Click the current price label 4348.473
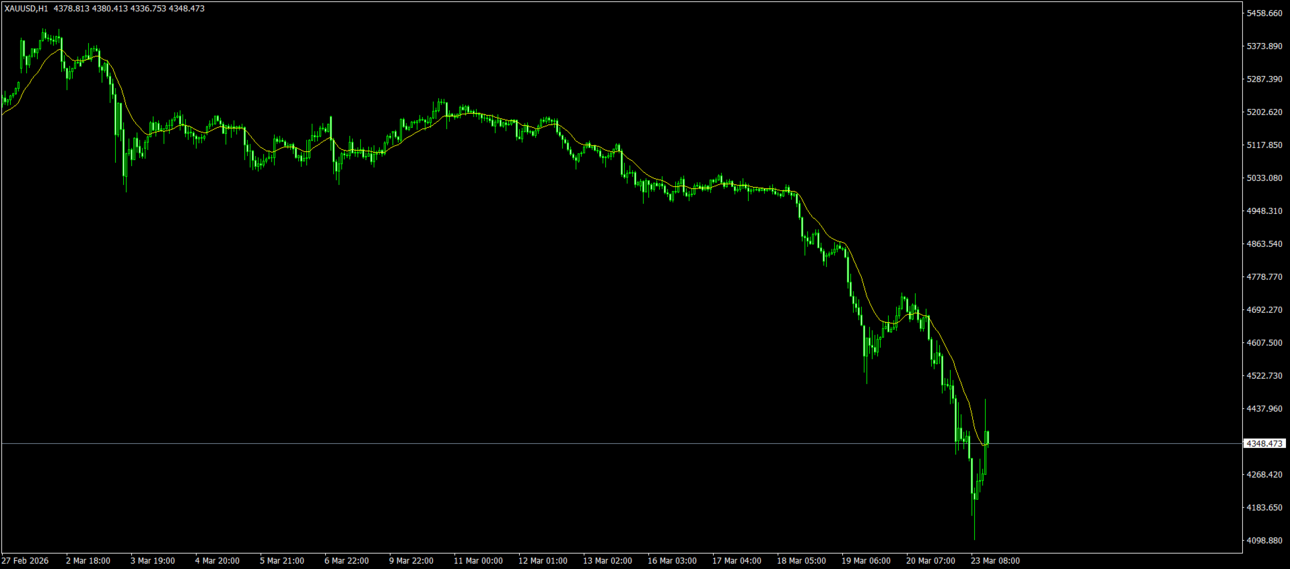1290x569 pixels. 1265,443
